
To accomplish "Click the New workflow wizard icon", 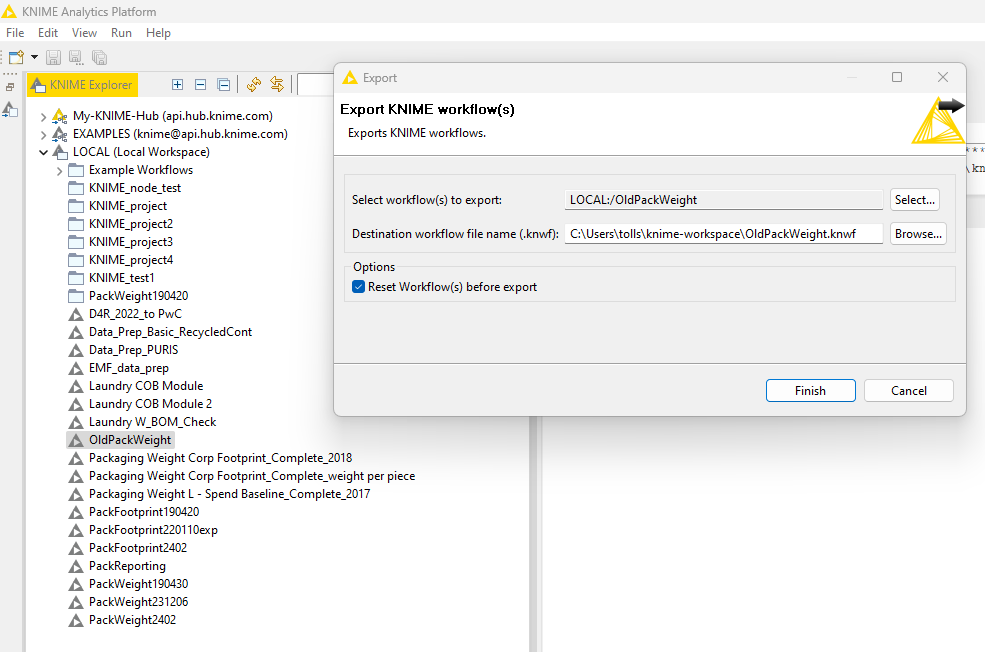I will tap(15, 58).
